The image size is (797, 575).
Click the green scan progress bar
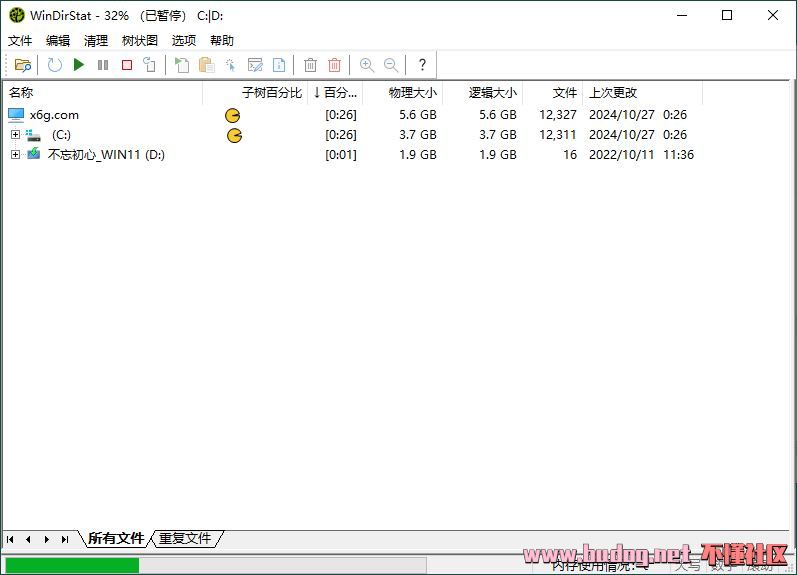coord(72,566)
